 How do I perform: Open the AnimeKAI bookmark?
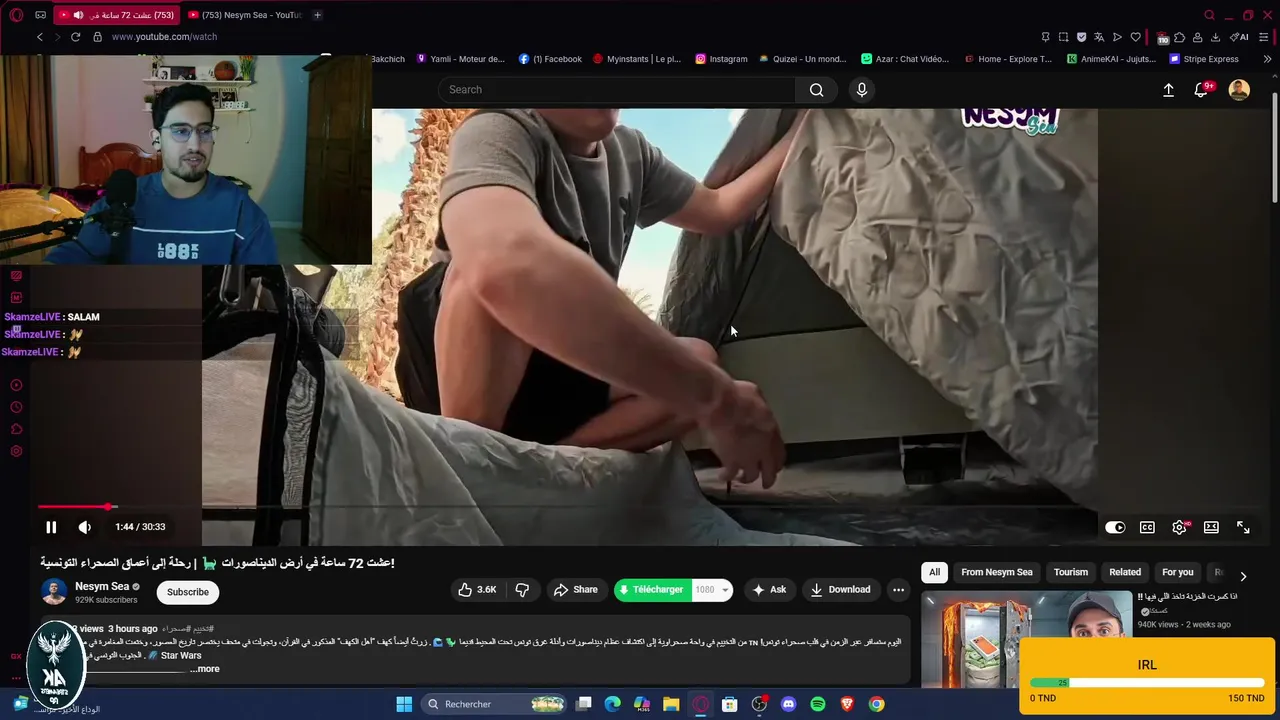click(1111, 59)
